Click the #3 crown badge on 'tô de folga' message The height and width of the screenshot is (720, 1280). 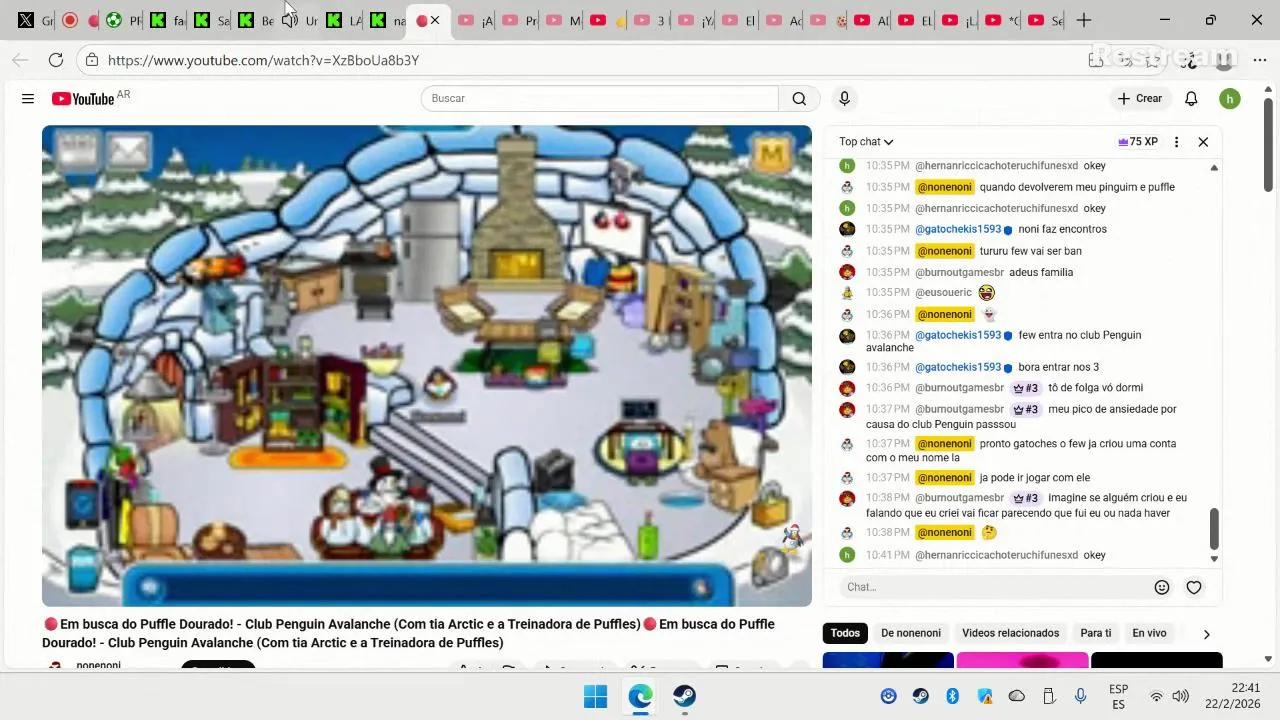(x=1026, y=388)
